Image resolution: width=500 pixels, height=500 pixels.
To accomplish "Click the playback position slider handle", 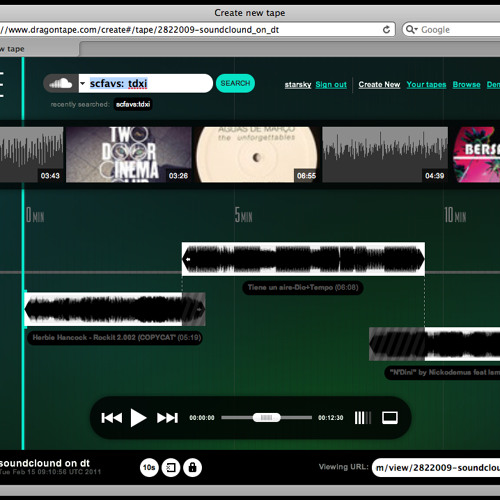I will click(x=266, y=417).
